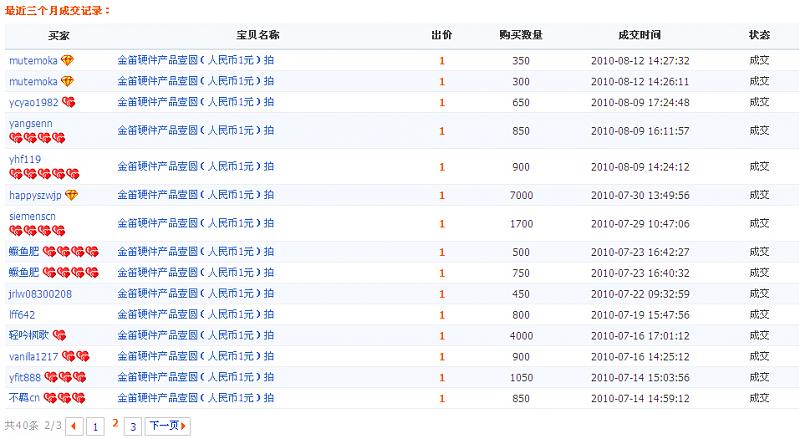The width and height of the screenshot is (800, 439).
Task: Click the single heart icon in the 4000-quantity row
Action: [59, 335]
